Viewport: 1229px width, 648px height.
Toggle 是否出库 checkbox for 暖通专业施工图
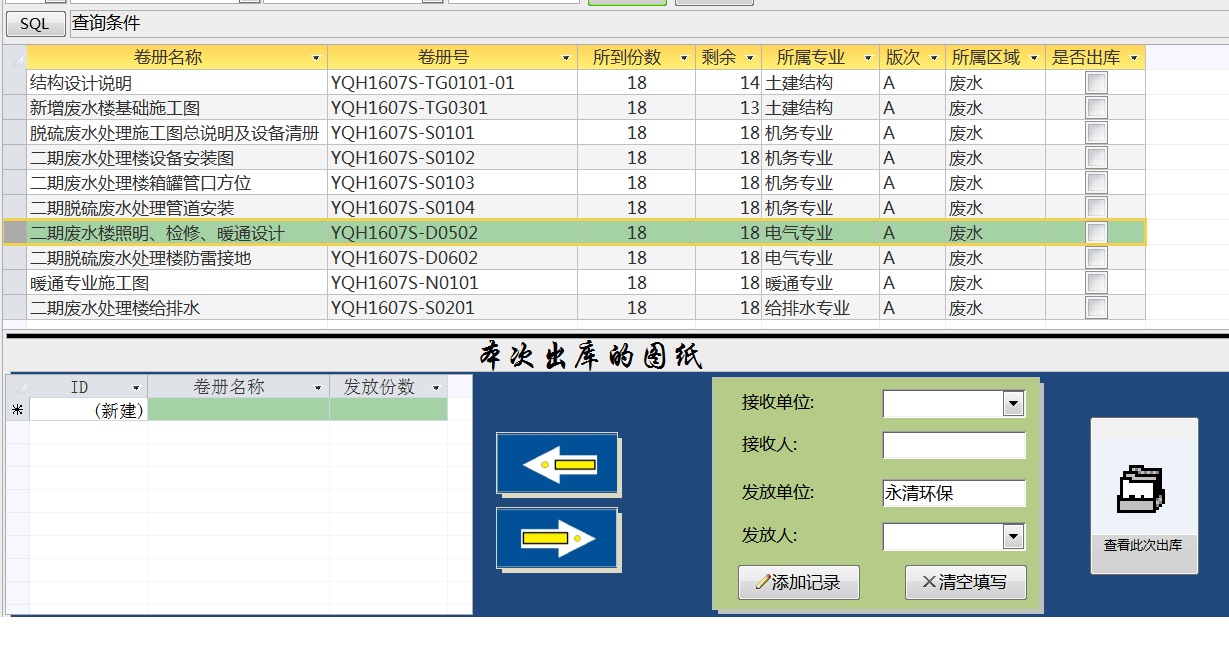pos(1096,283)
